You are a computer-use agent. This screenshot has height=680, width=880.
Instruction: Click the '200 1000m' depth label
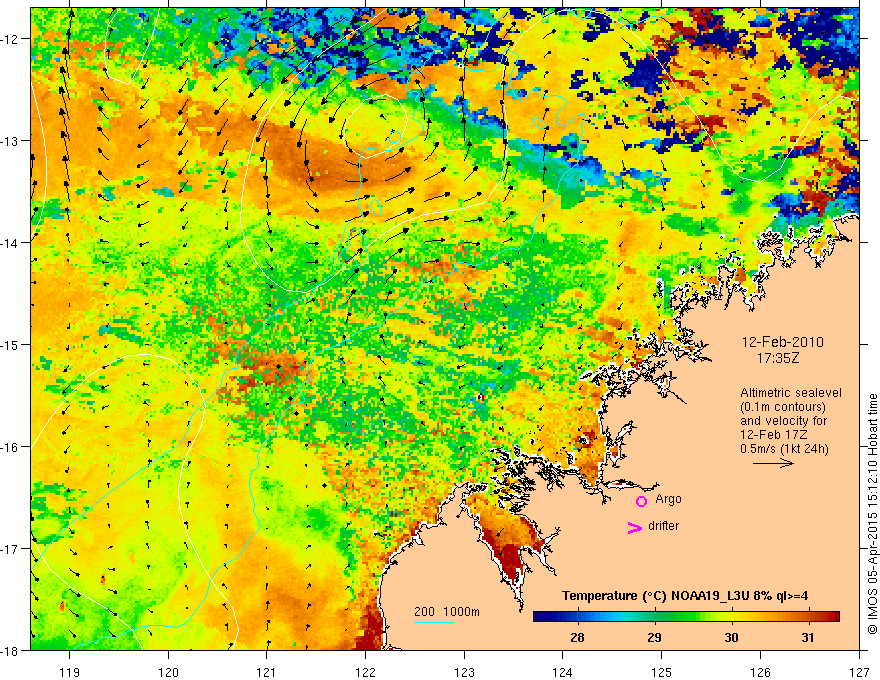point(447,612)
